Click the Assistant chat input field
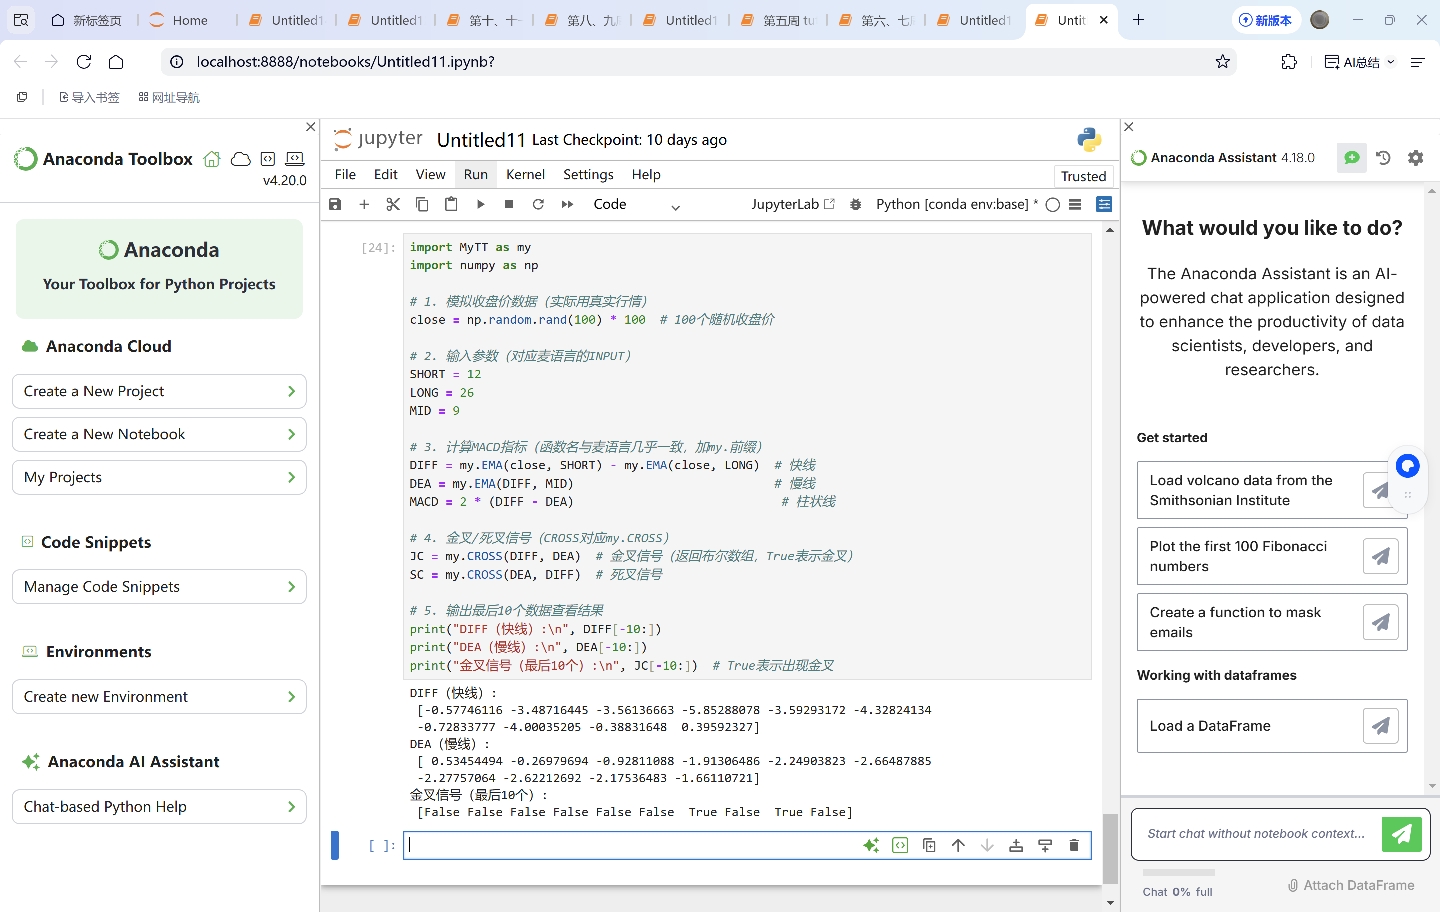Screen dimensions: 1440x912 coord(1256,834)
